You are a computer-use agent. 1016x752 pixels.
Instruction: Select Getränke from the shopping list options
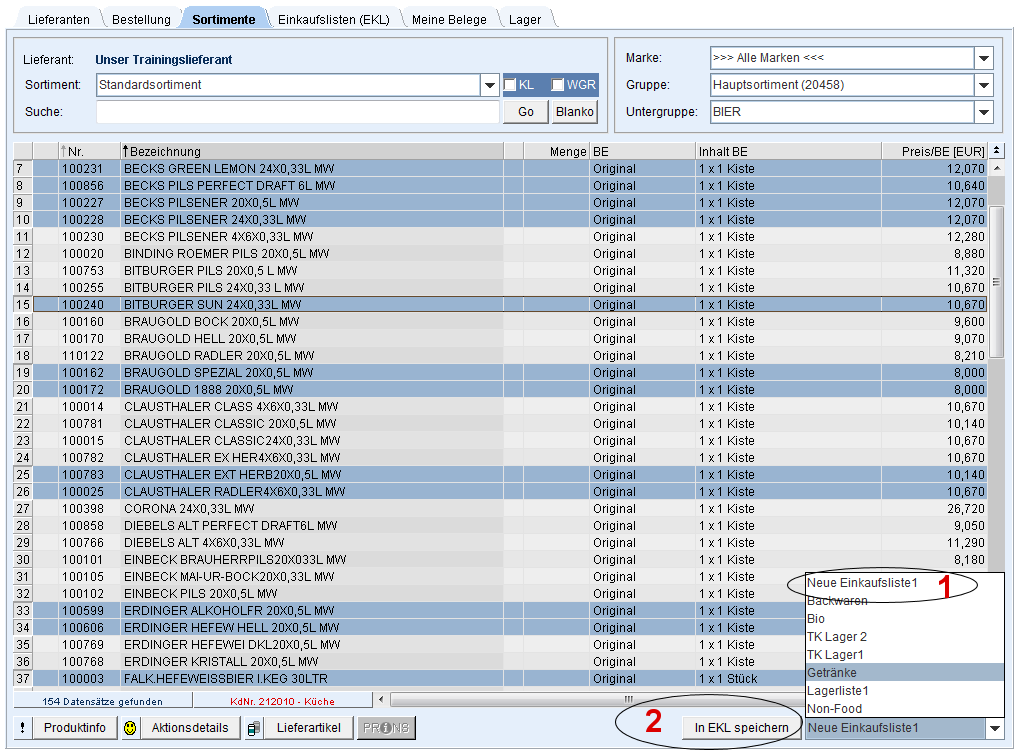pos(832,673)
